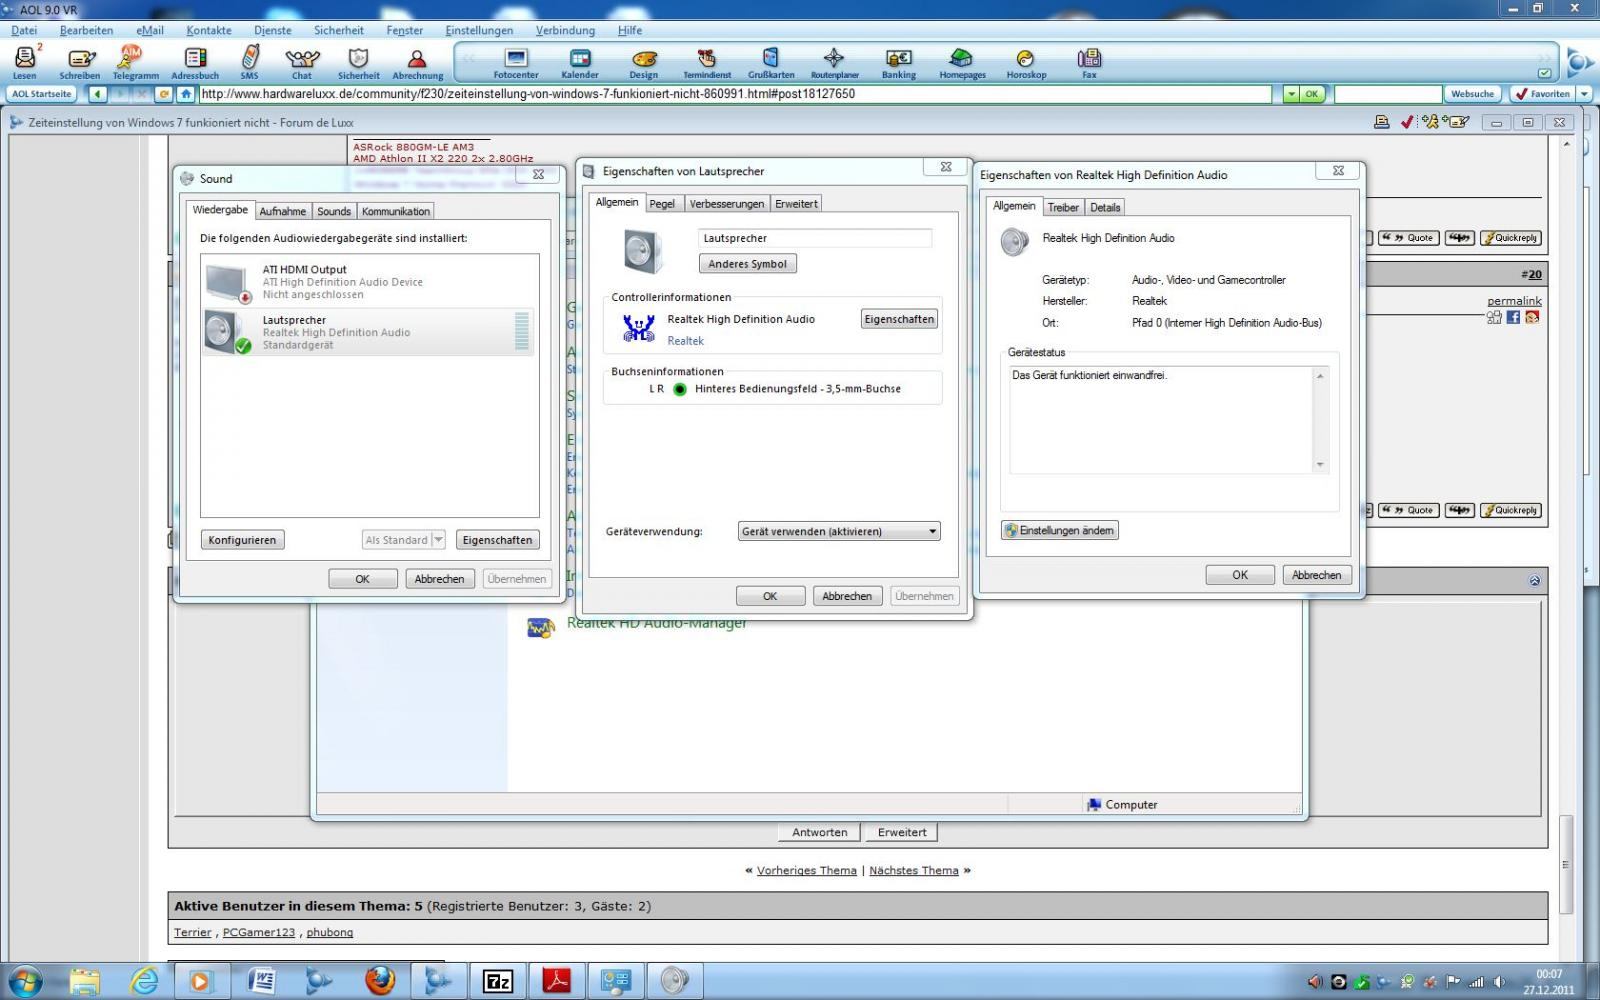This screenshot has width=1600, height=1000.
Task: Open the Als Standard dropdown arrow
Action: click(438, 540)
